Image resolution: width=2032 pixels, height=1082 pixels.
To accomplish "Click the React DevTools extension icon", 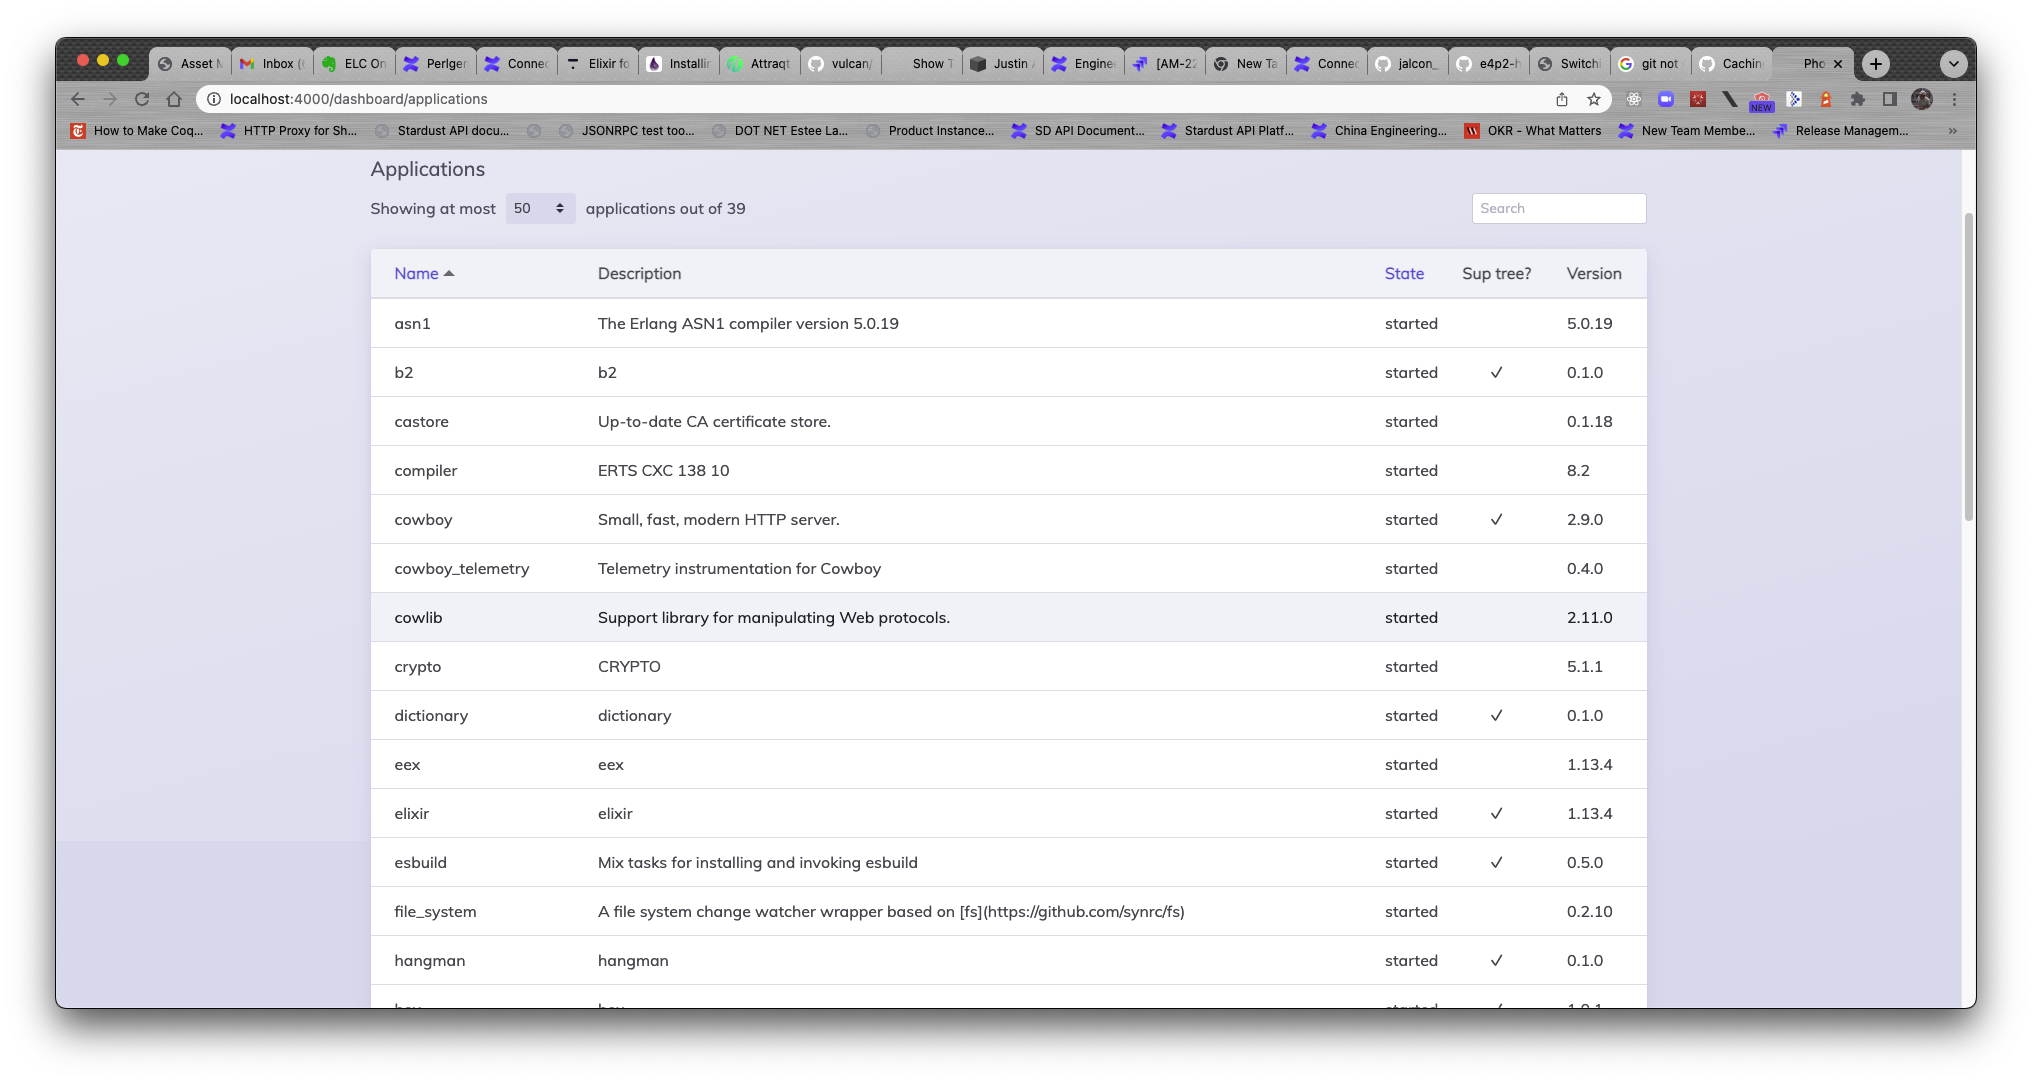I will [1634, 99].
